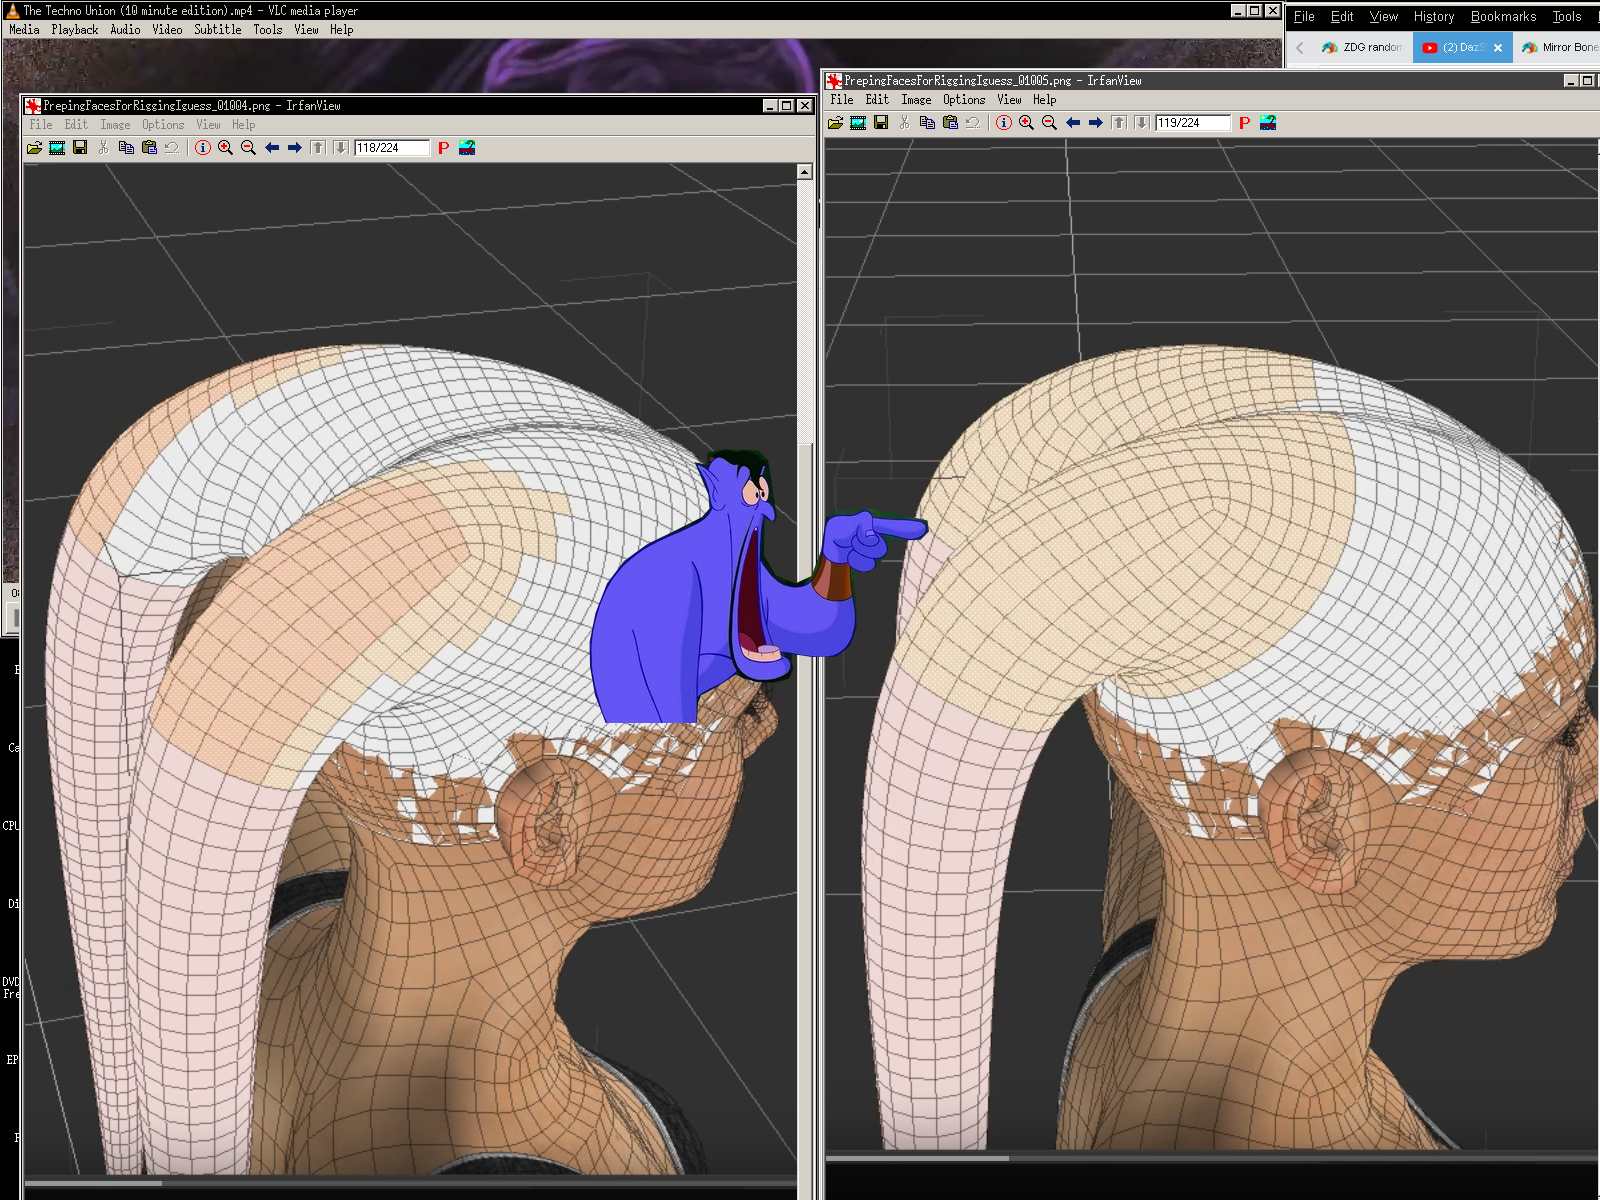The image size is (1600, 1200).
Task: Open Options menu in right IrfanView window
Action: [x=964, y=100]
